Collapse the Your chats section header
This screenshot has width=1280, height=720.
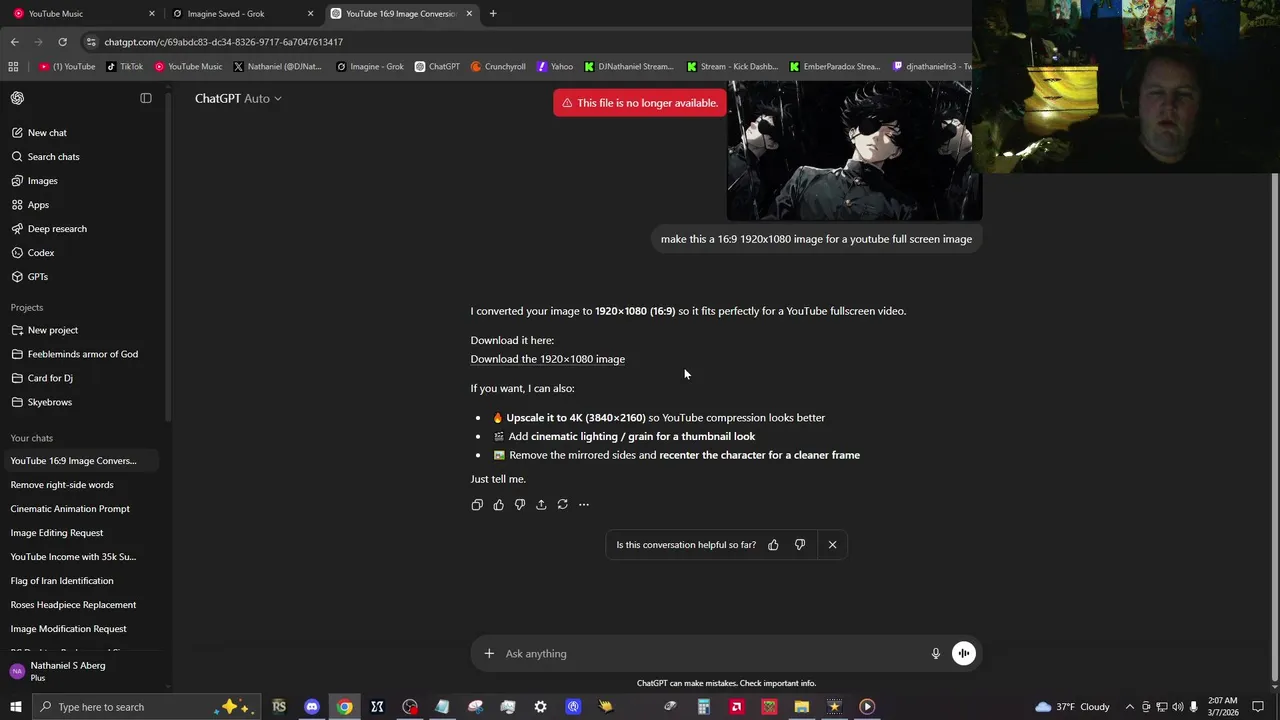point(32,438)
